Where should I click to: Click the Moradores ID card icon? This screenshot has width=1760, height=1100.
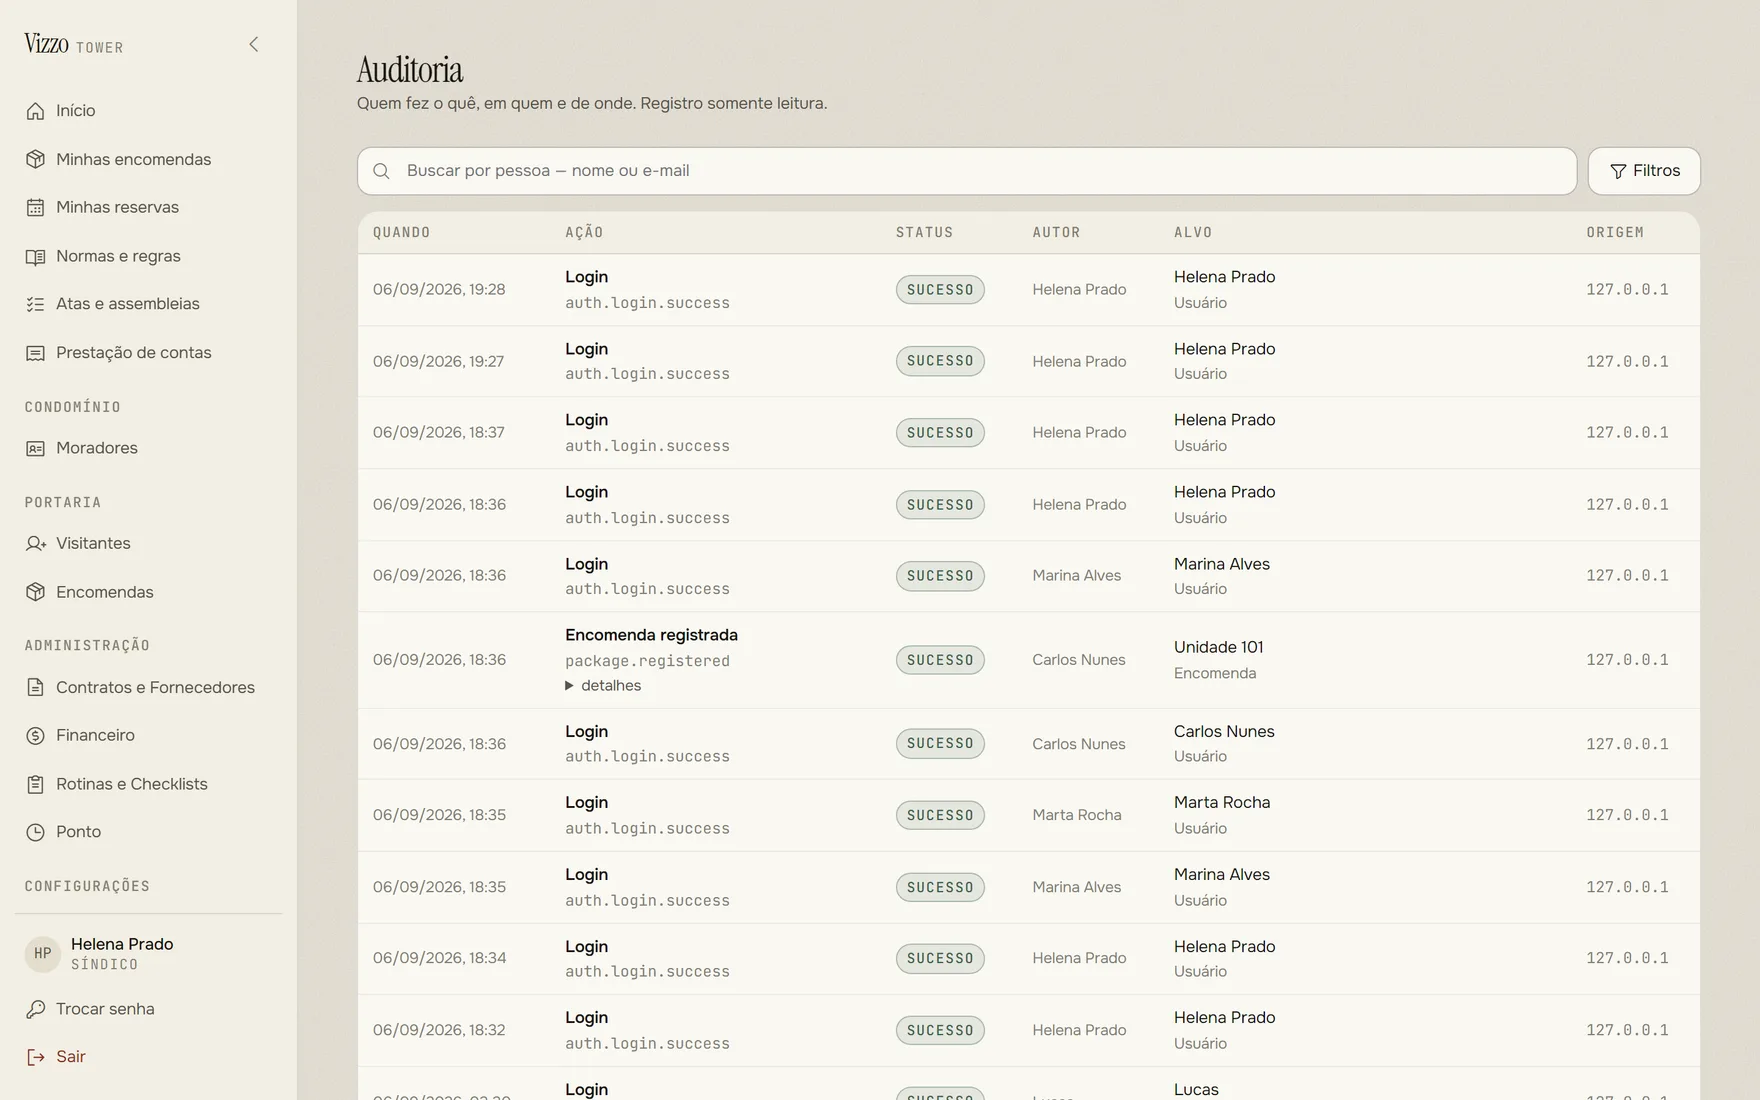[35, 448]
